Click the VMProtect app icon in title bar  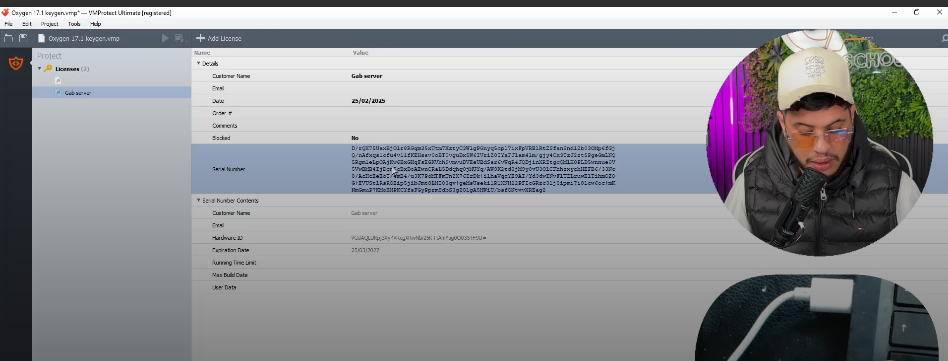5,12
